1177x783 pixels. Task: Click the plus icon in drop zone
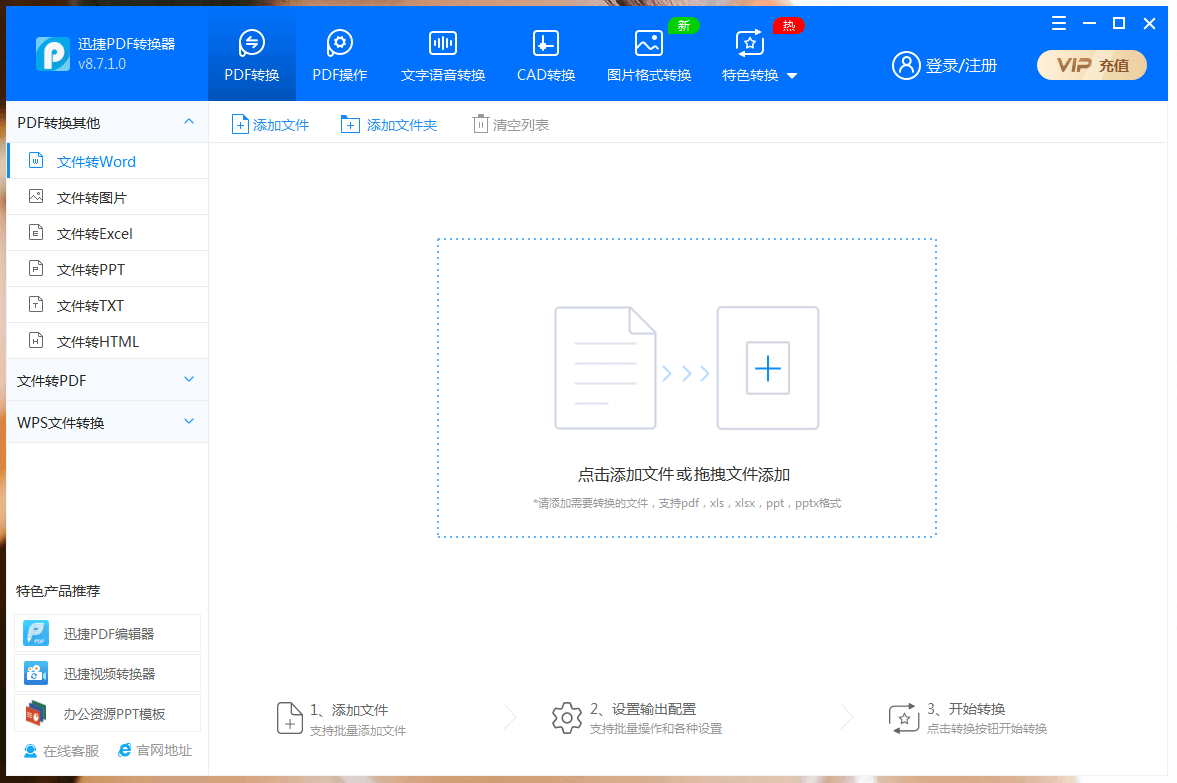pyautogui.click(x=768, y=369)
